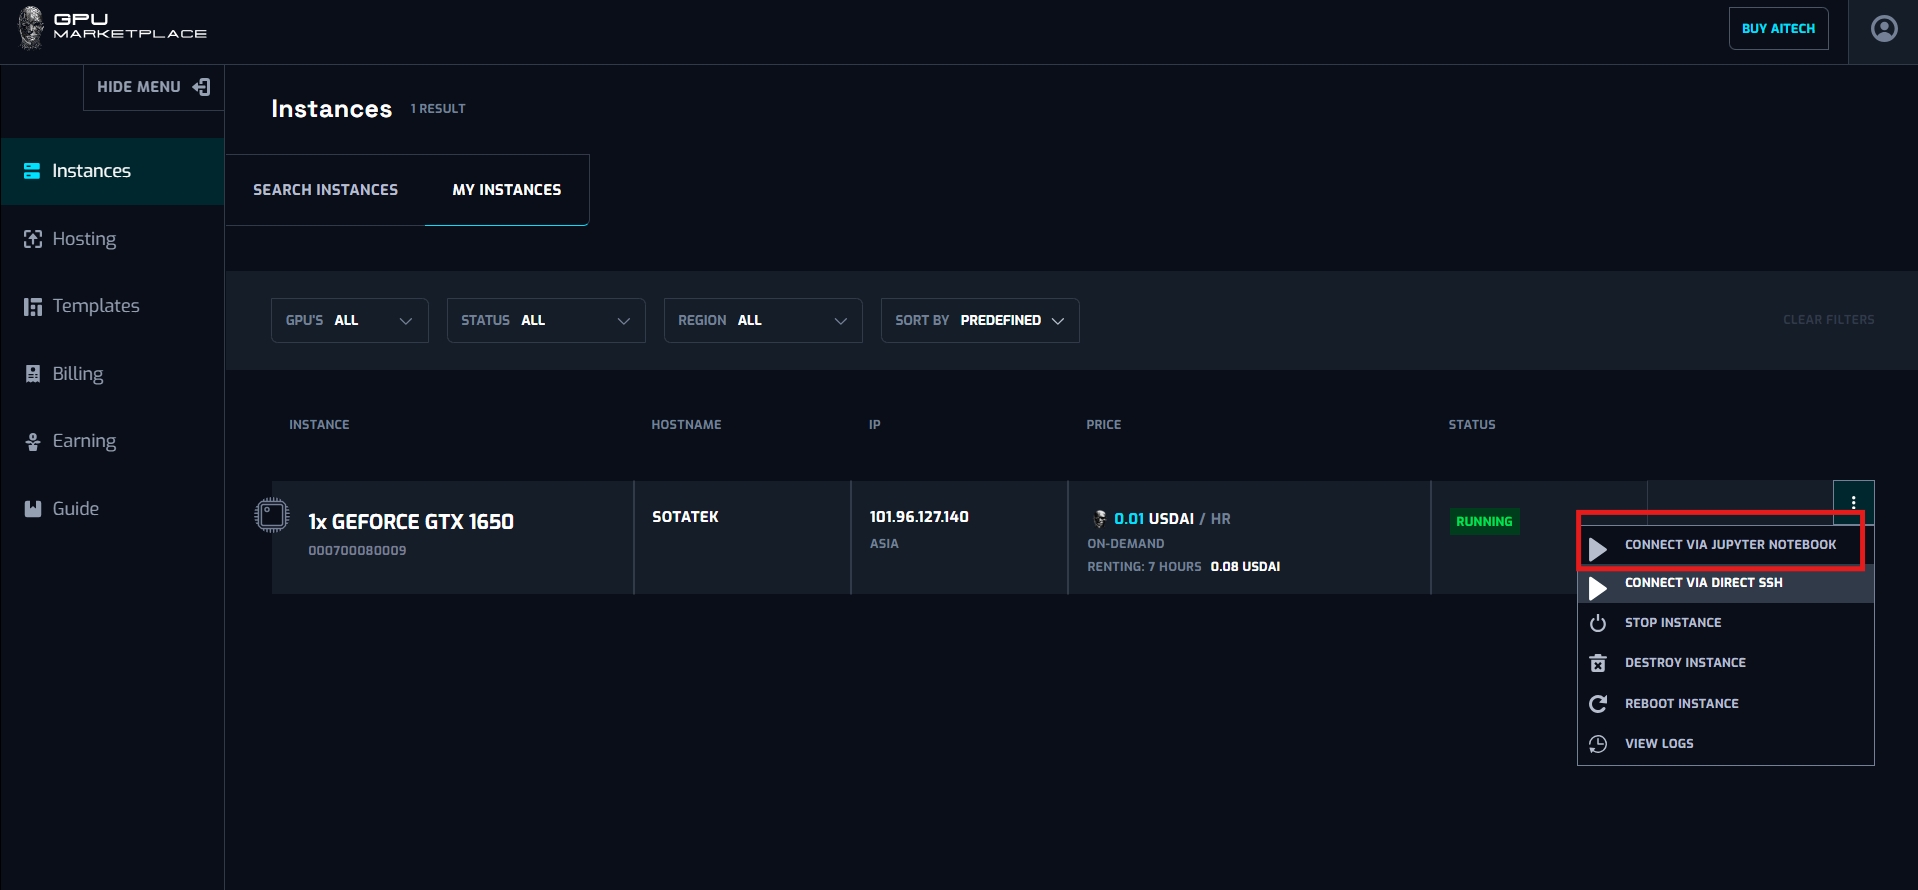Click the Buy AITECH button

point(1777,29)
